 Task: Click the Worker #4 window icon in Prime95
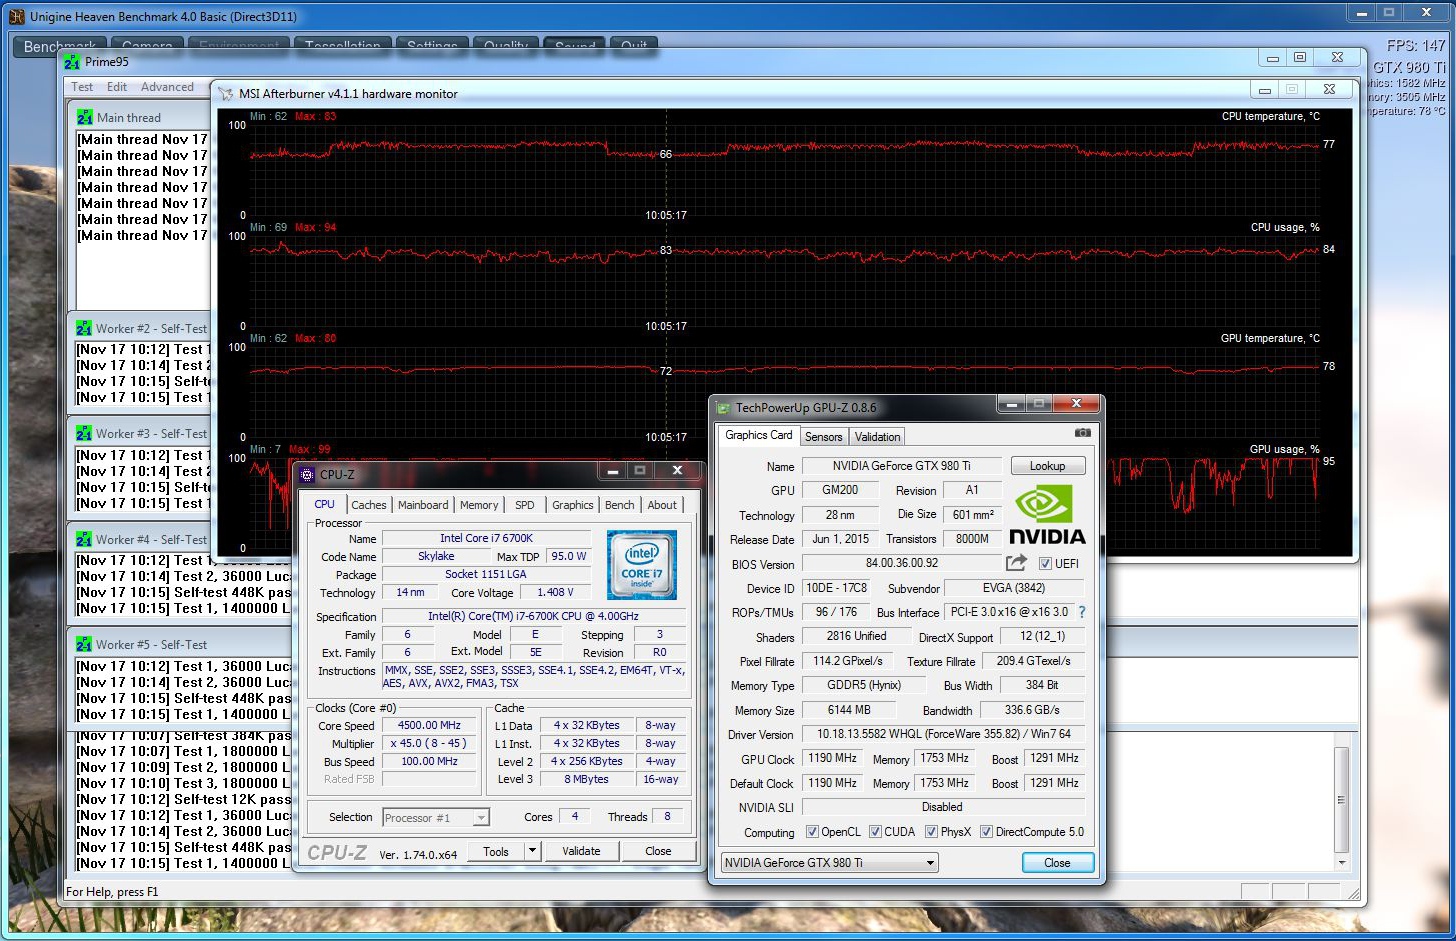(x=84, y=539)
